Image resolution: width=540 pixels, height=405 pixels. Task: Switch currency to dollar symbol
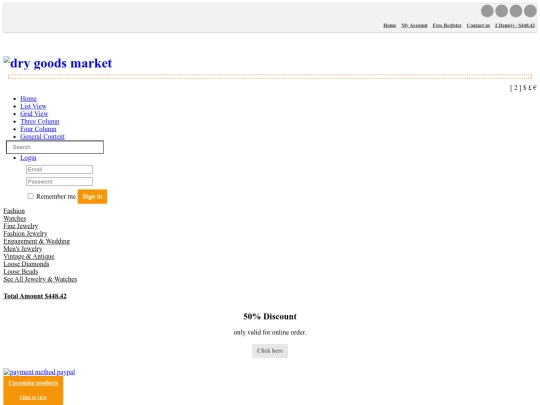pyautogui.click(x=525, y=88)
